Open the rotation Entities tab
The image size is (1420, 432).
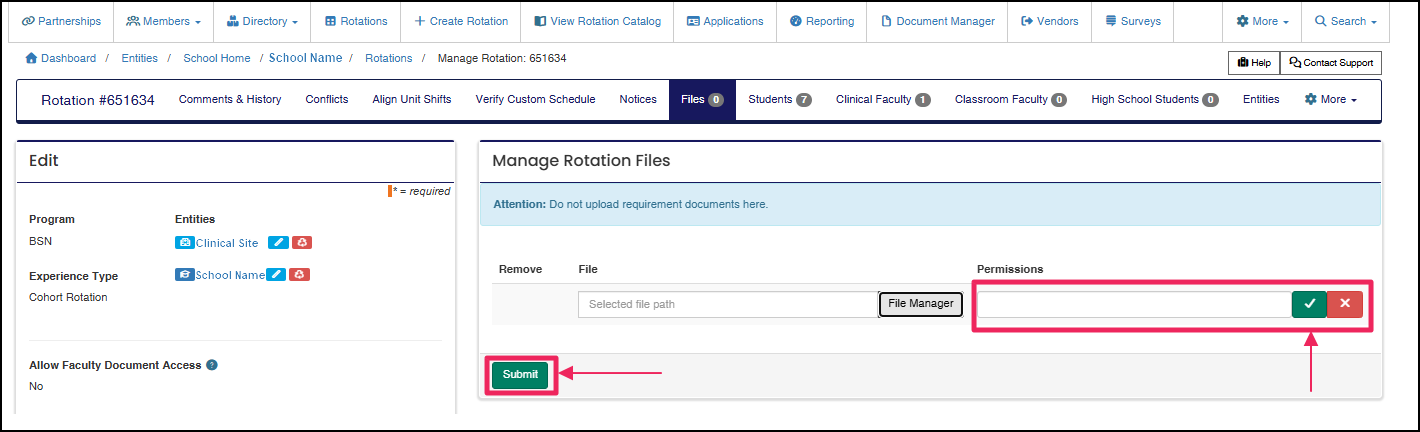pos(1261,100)
